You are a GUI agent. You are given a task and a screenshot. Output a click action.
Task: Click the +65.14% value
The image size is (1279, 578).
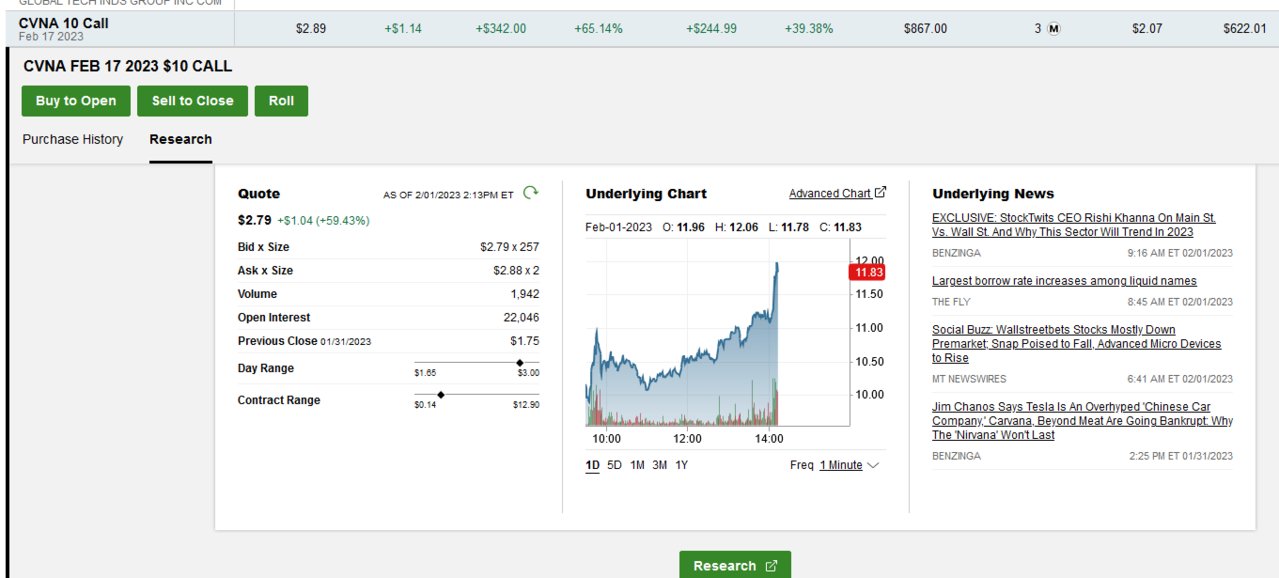click(x=598, y=29)
